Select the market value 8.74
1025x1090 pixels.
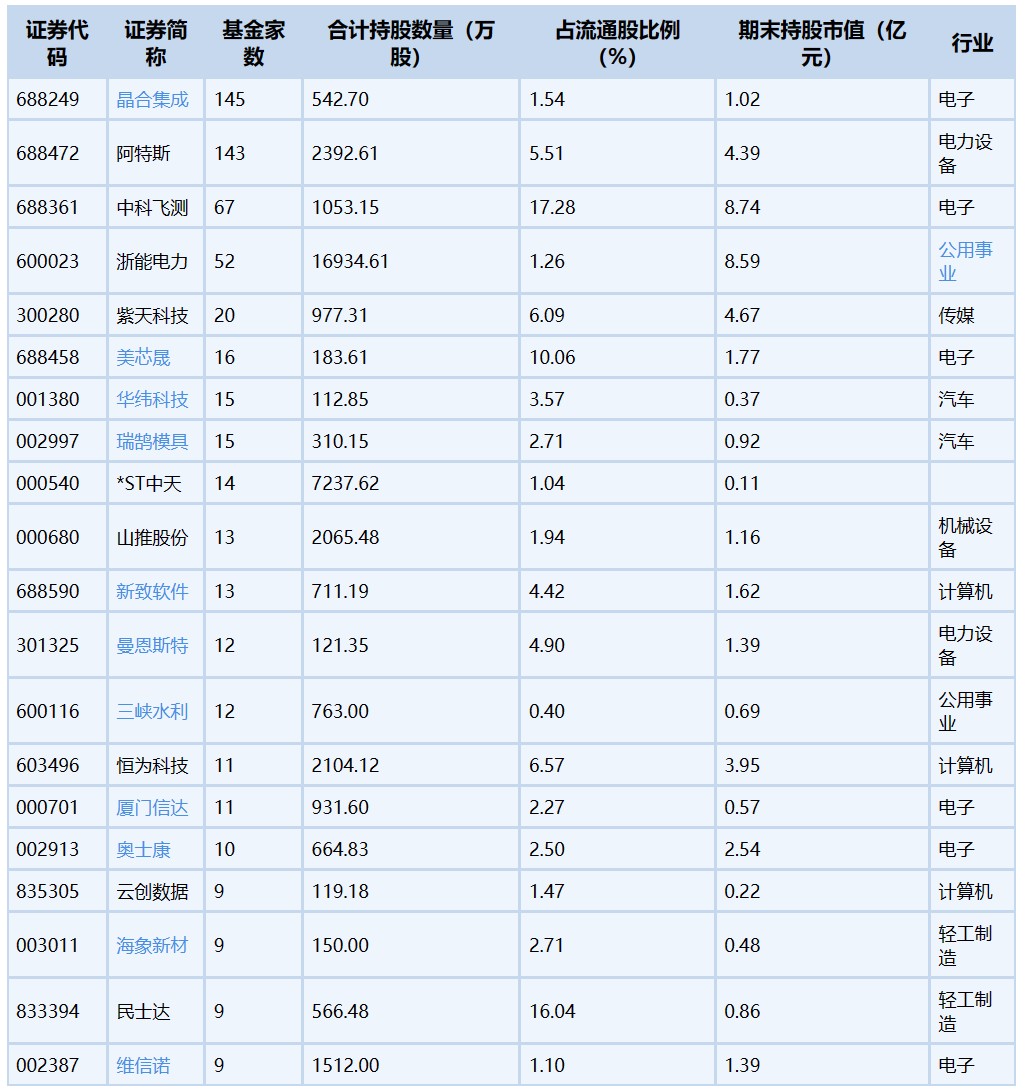pyautogui.click(x=742, y=207)
